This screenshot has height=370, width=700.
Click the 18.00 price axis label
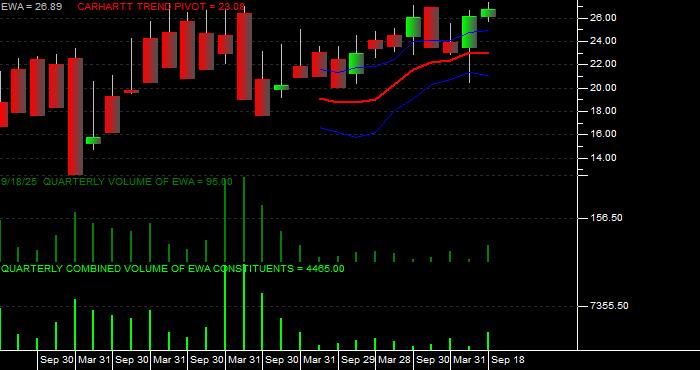[603, 111]
